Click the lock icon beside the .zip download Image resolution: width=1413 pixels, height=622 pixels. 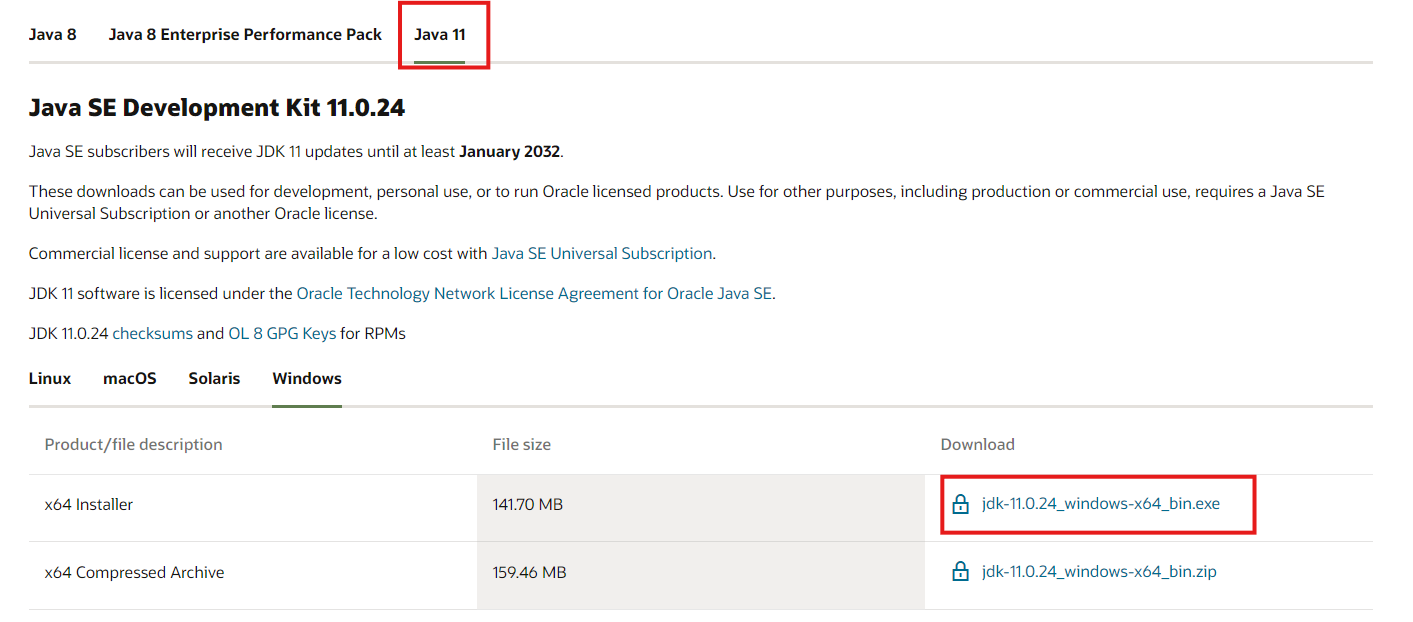[960, 572]
